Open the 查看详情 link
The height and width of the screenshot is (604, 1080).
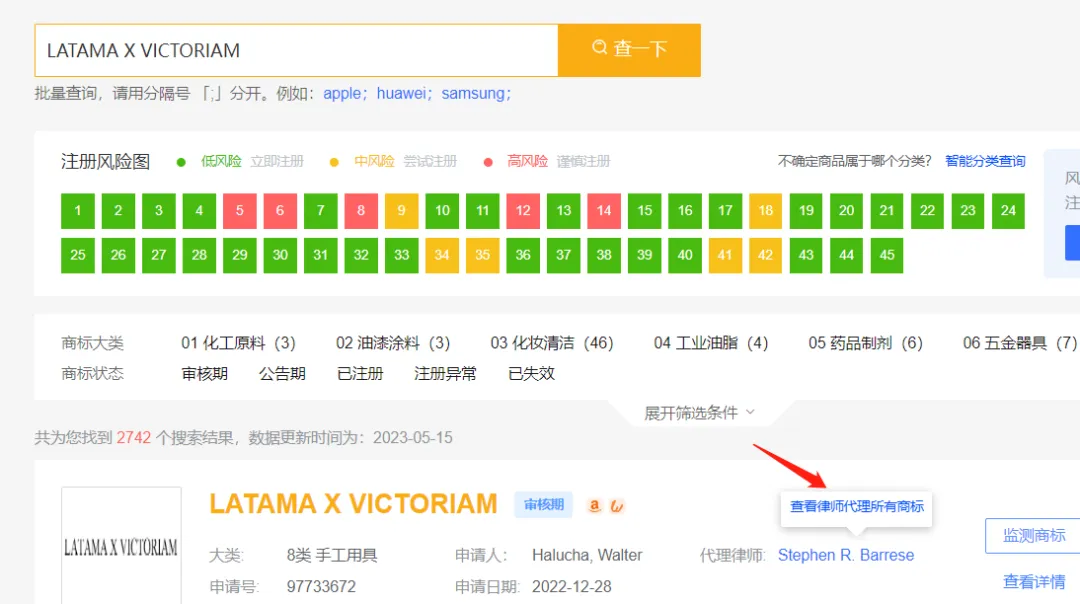click(1034, 582)
